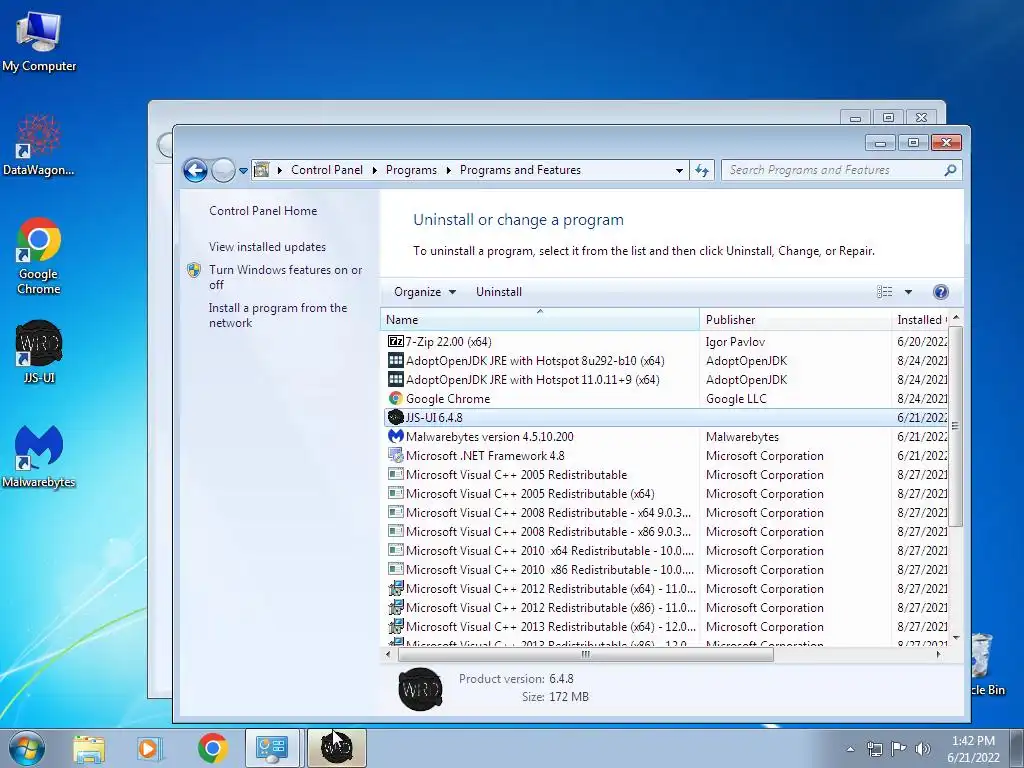Click the JJS-UI details pane logo
This screenshot has height=768, width=1024.
tap(420, 688)
